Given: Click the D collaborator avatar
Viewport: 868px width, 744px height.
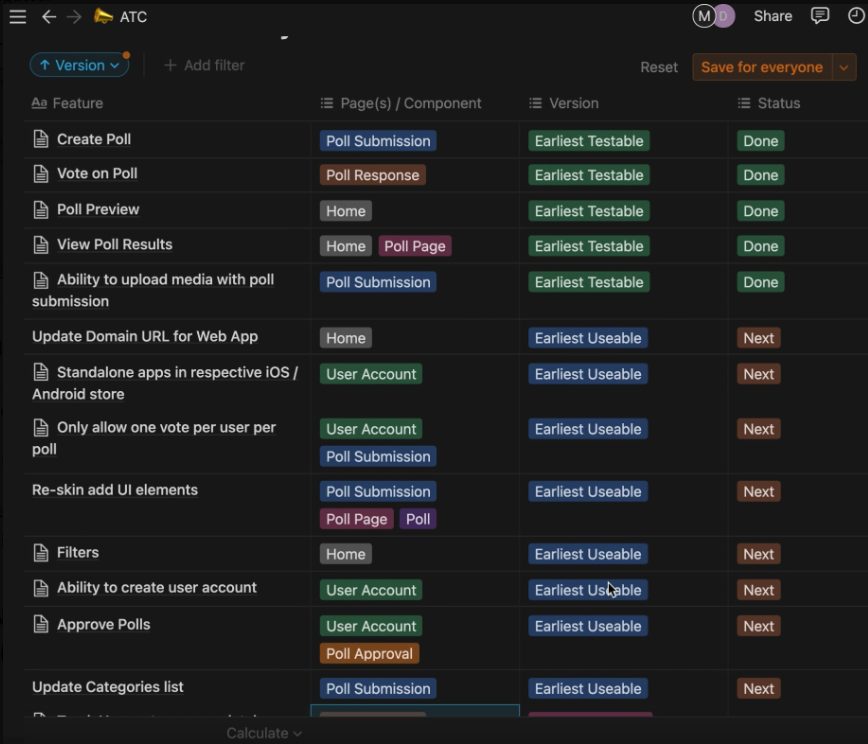Looking at the screenshot, I should 724,16.
